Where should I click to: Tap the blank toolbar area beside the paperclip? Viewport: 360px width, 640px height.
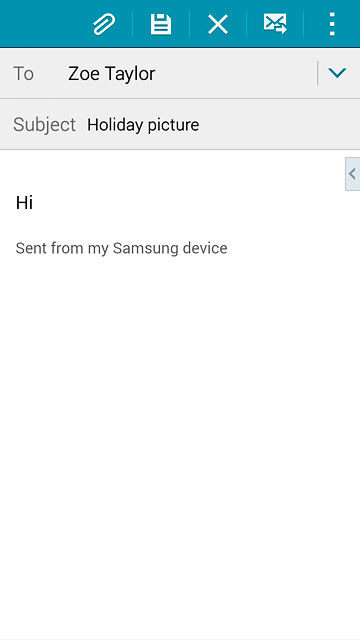tap(43, 24)
